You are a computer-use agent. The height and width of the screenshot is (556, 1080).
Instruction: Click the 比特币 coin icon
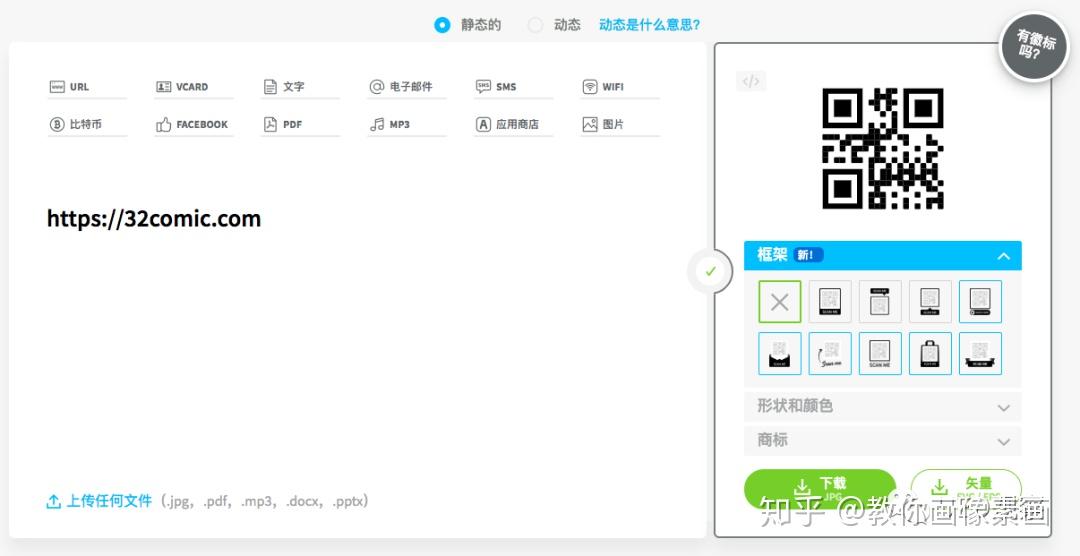pos(57,125)
